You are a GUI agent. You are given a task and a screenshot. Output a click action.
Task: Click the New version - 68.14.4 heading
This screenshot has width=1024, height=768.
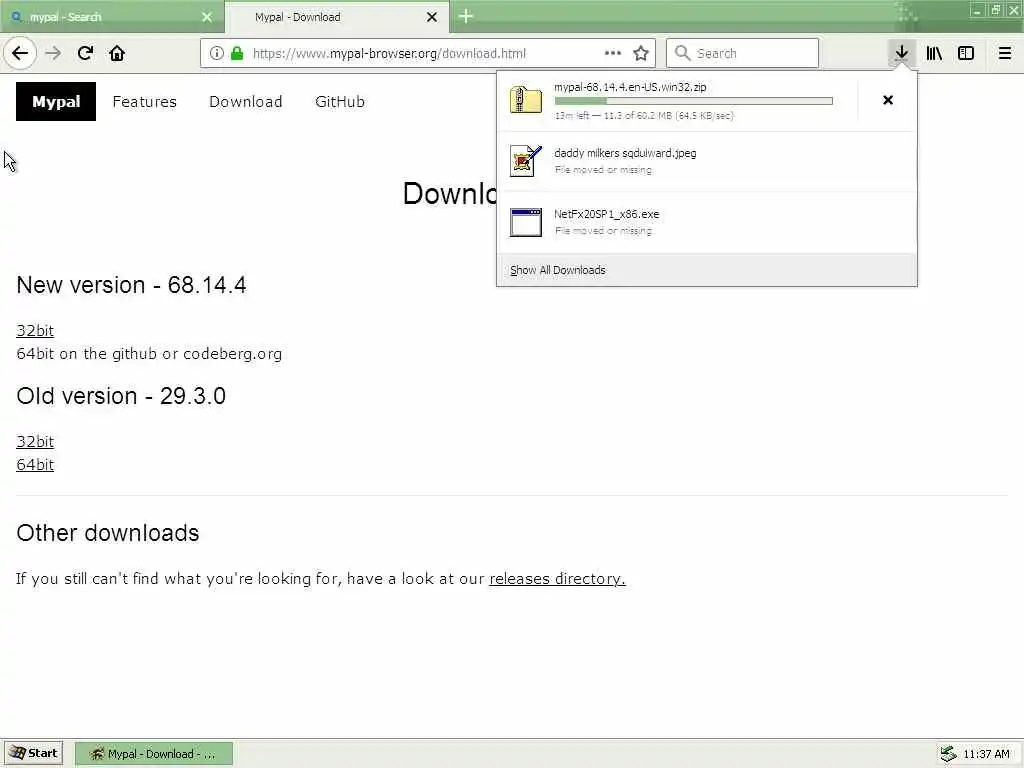coord(131,285)
